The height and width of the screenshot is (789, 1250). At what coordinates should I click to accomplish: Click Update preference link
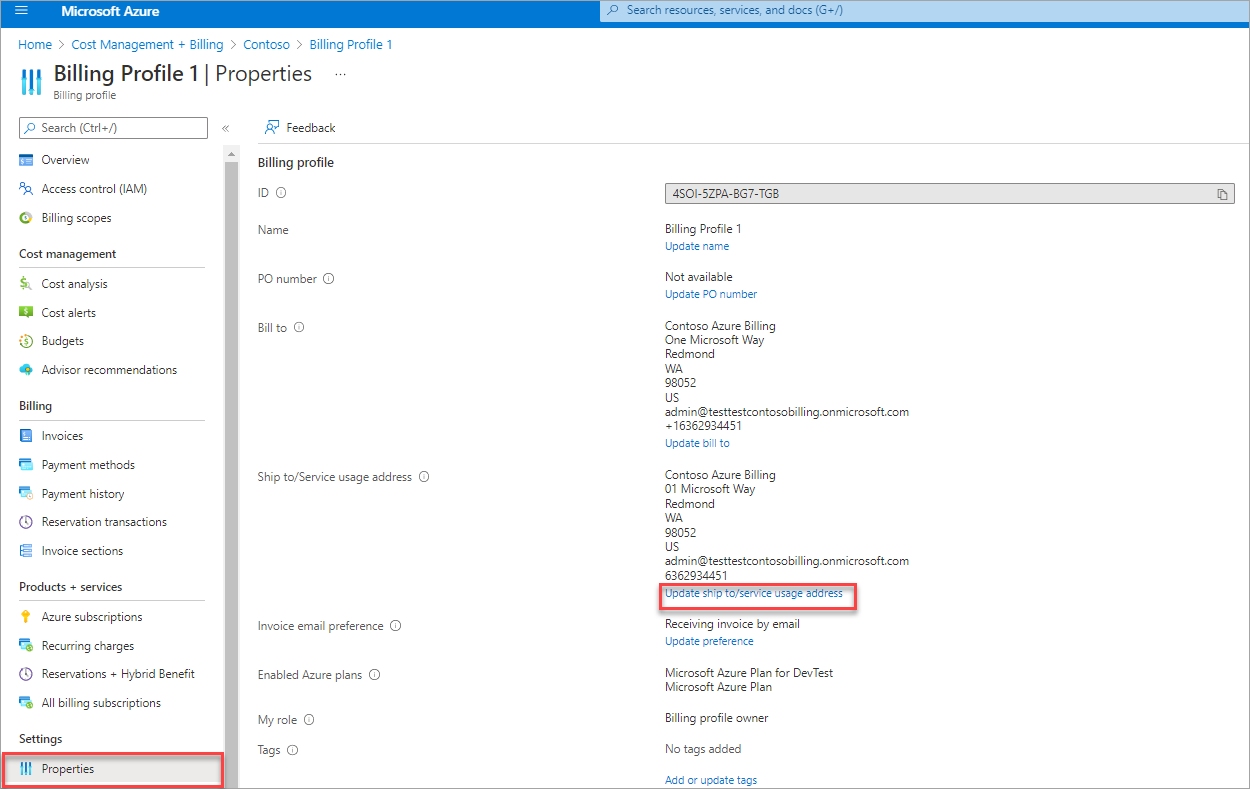click(x=709, y=641)
